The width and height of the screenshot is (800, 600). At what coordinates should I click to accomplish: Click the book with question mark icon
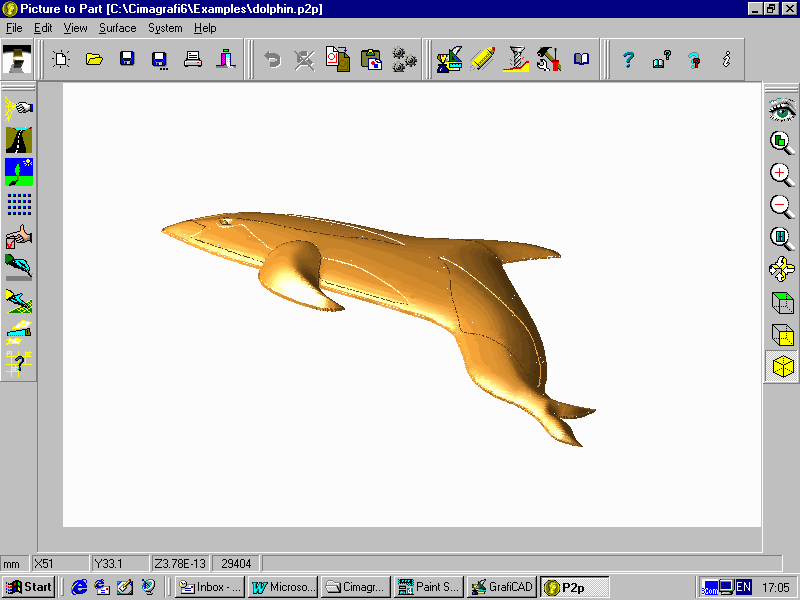(x=662, y=59)
